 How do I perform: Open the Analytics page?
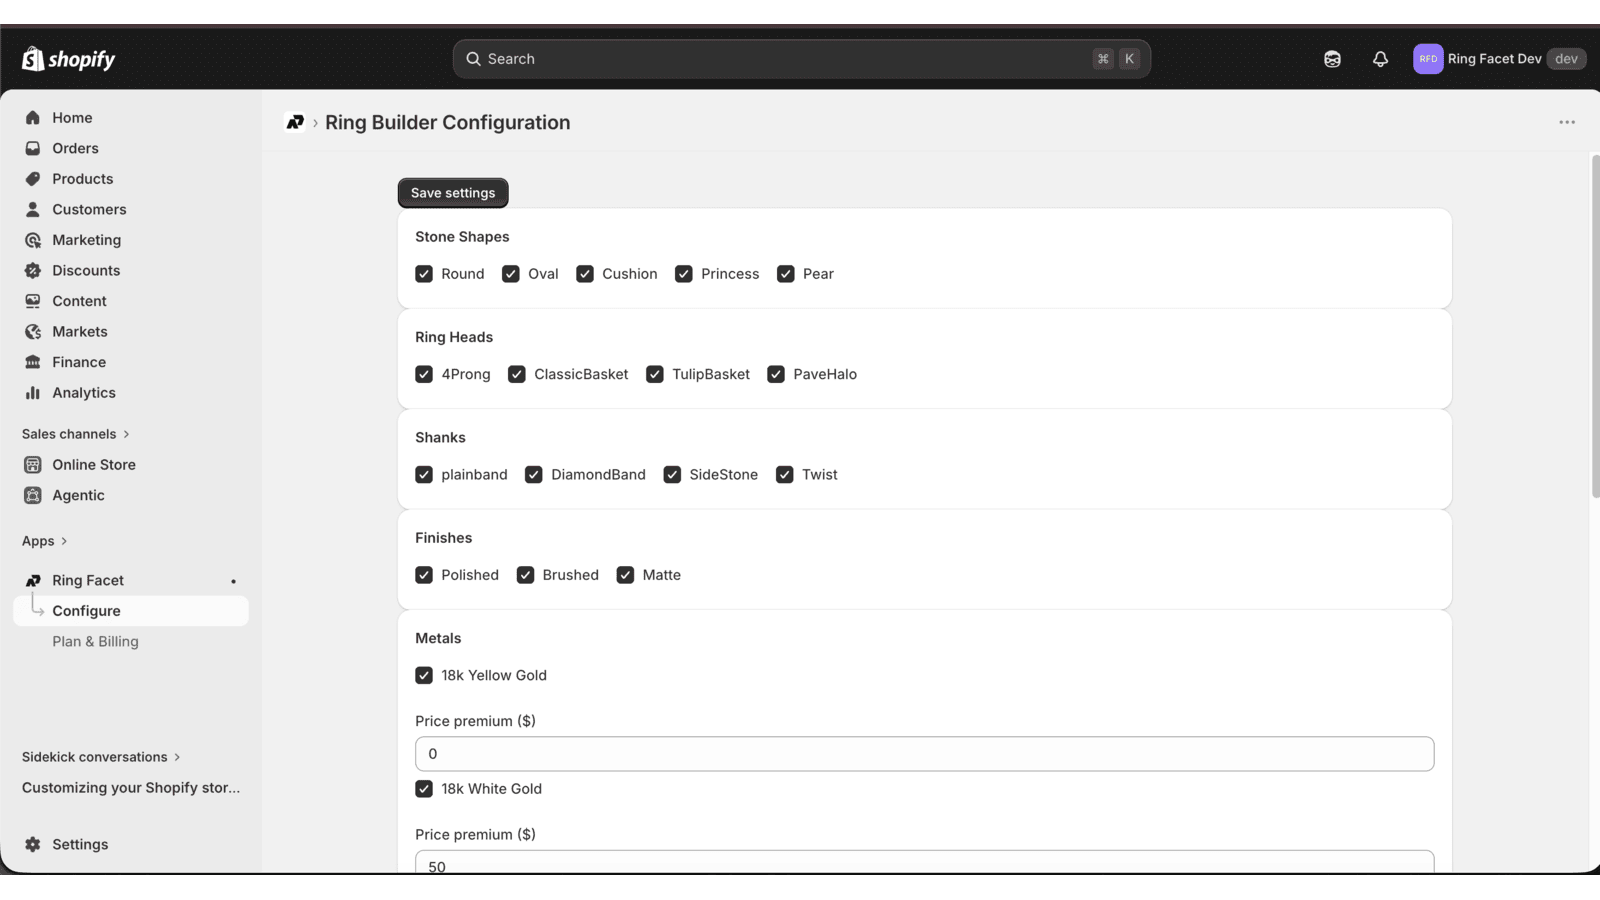(131, 393)
